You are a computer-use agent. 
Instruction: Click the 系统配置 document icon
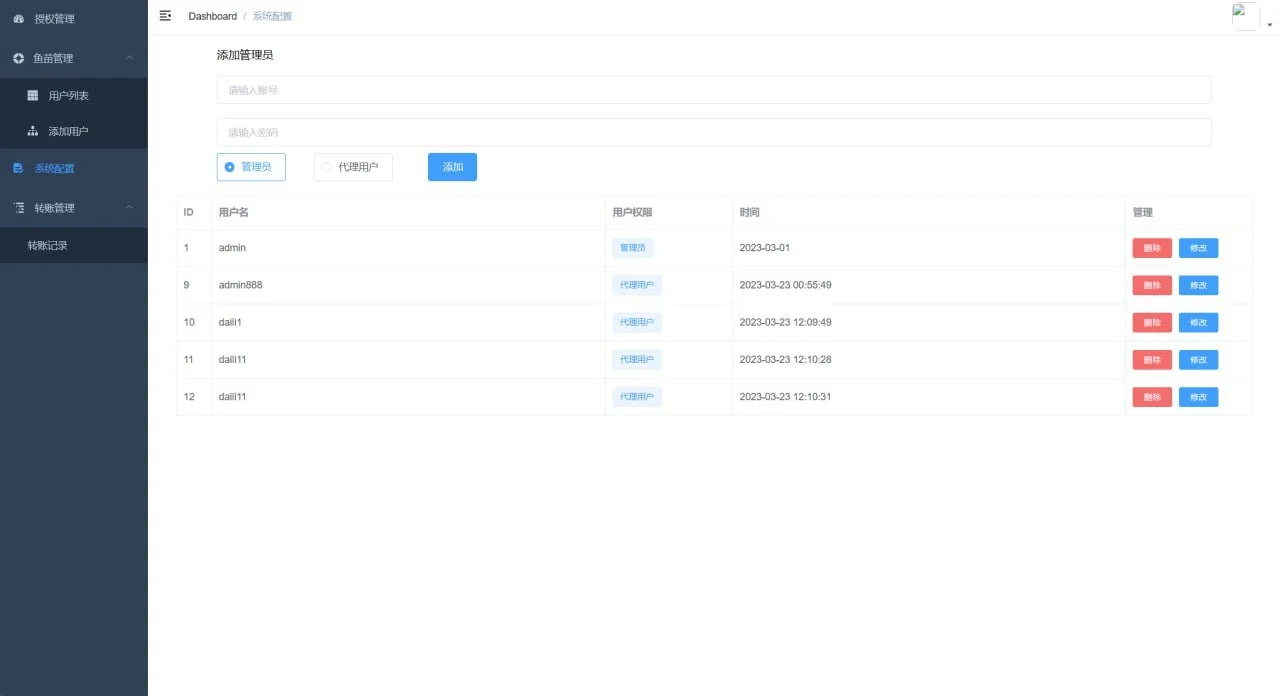[18, 168]
